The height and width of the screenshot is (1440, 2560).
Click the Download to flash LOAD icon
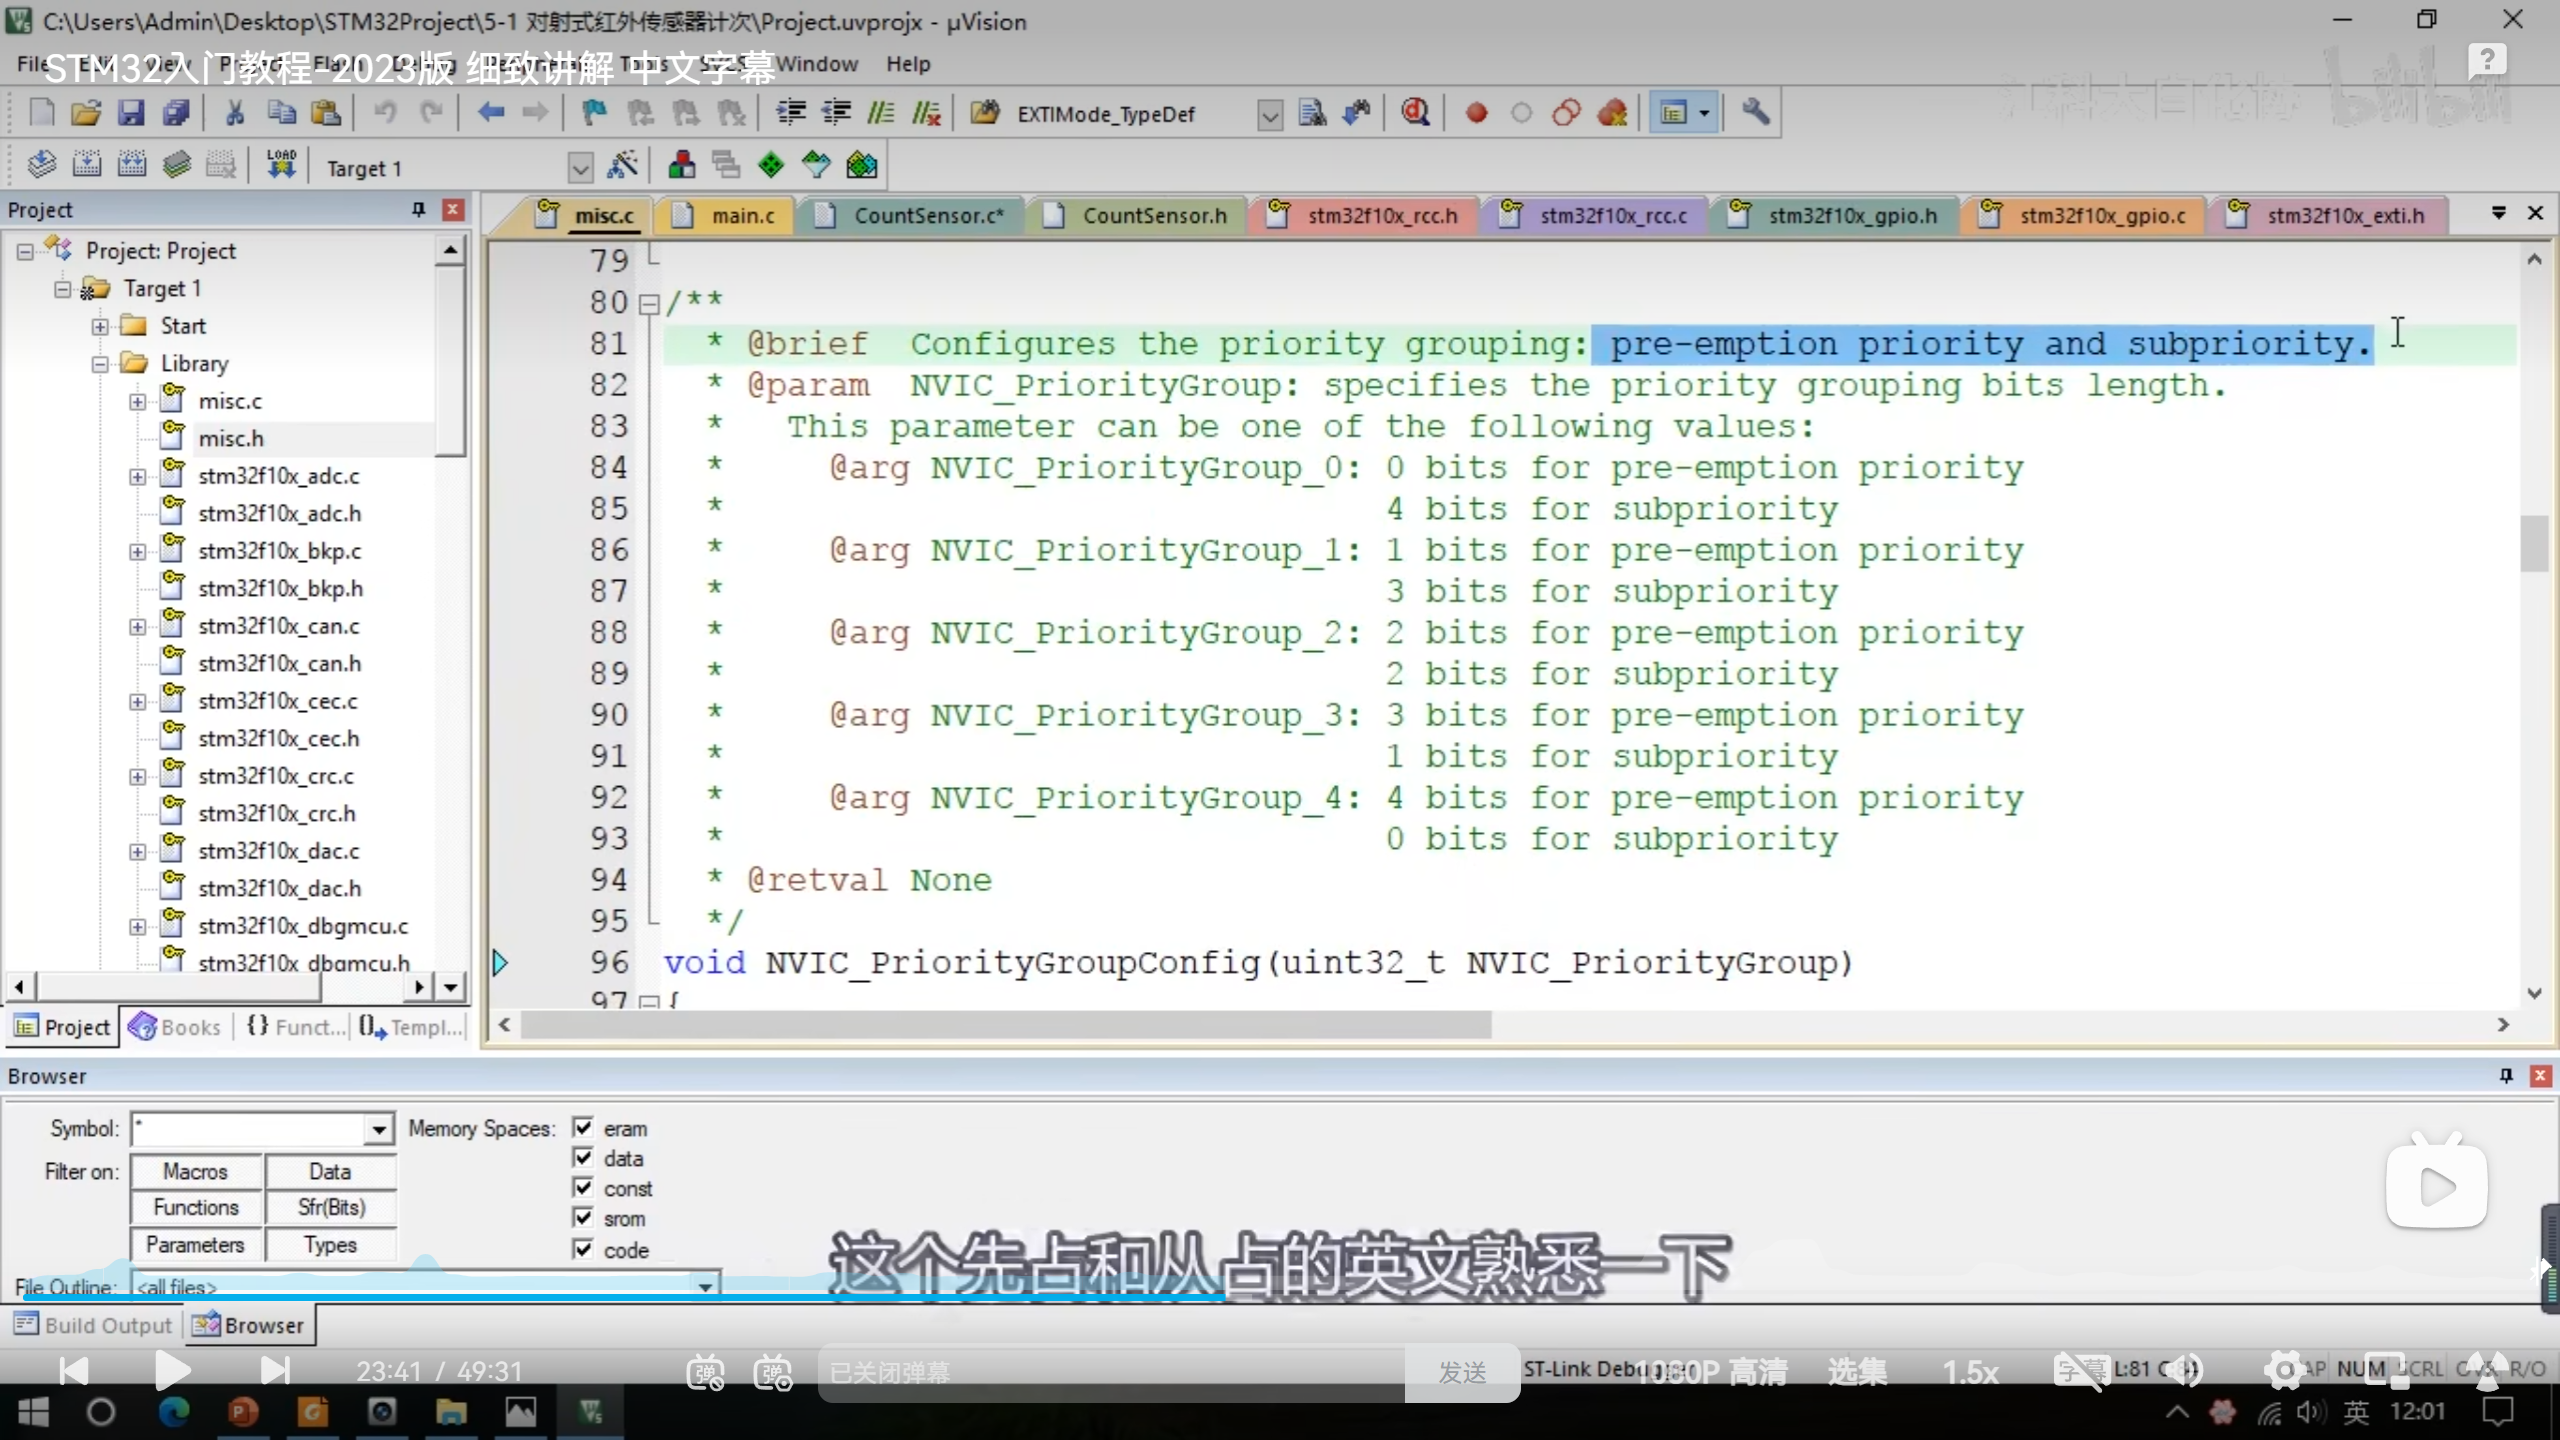tap(281, 165)
